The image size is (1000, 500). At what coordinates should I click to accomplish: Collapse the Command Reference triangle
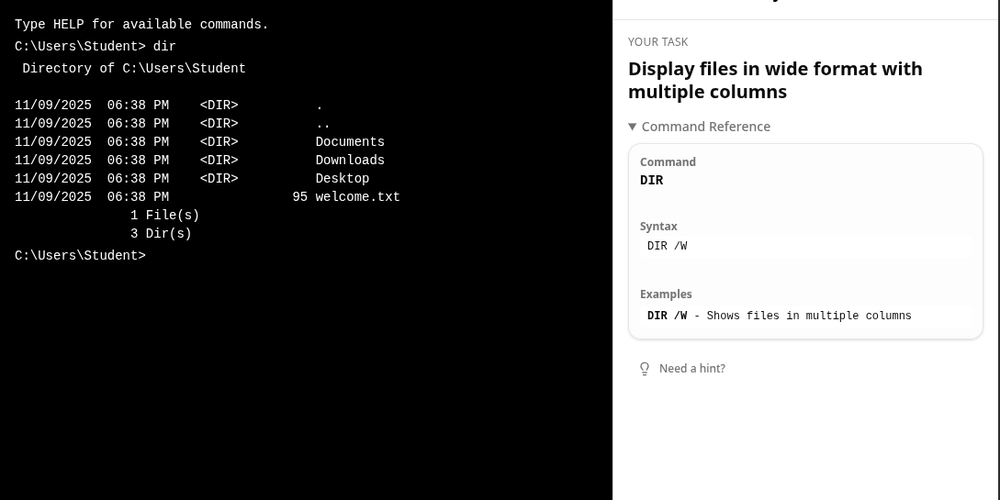tap(633, 127)
